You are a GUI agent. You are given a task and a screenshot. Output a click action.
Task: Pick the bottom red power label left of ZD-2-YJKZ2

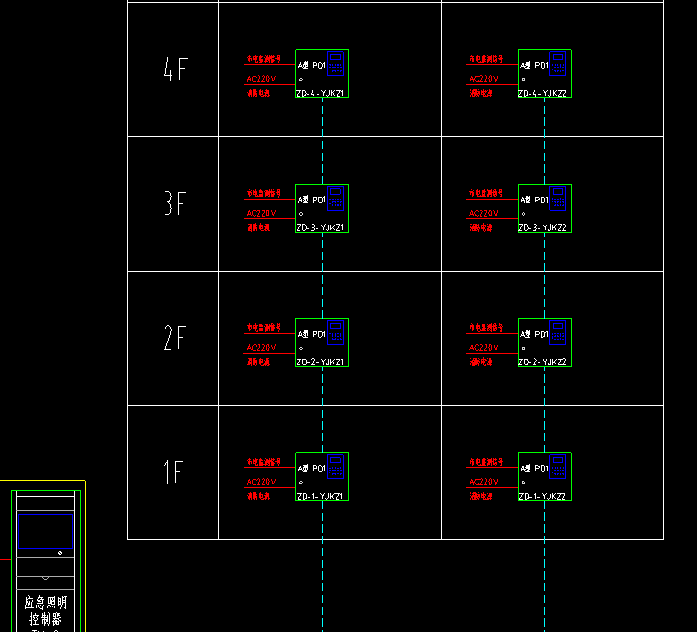[x=481, y=362]
